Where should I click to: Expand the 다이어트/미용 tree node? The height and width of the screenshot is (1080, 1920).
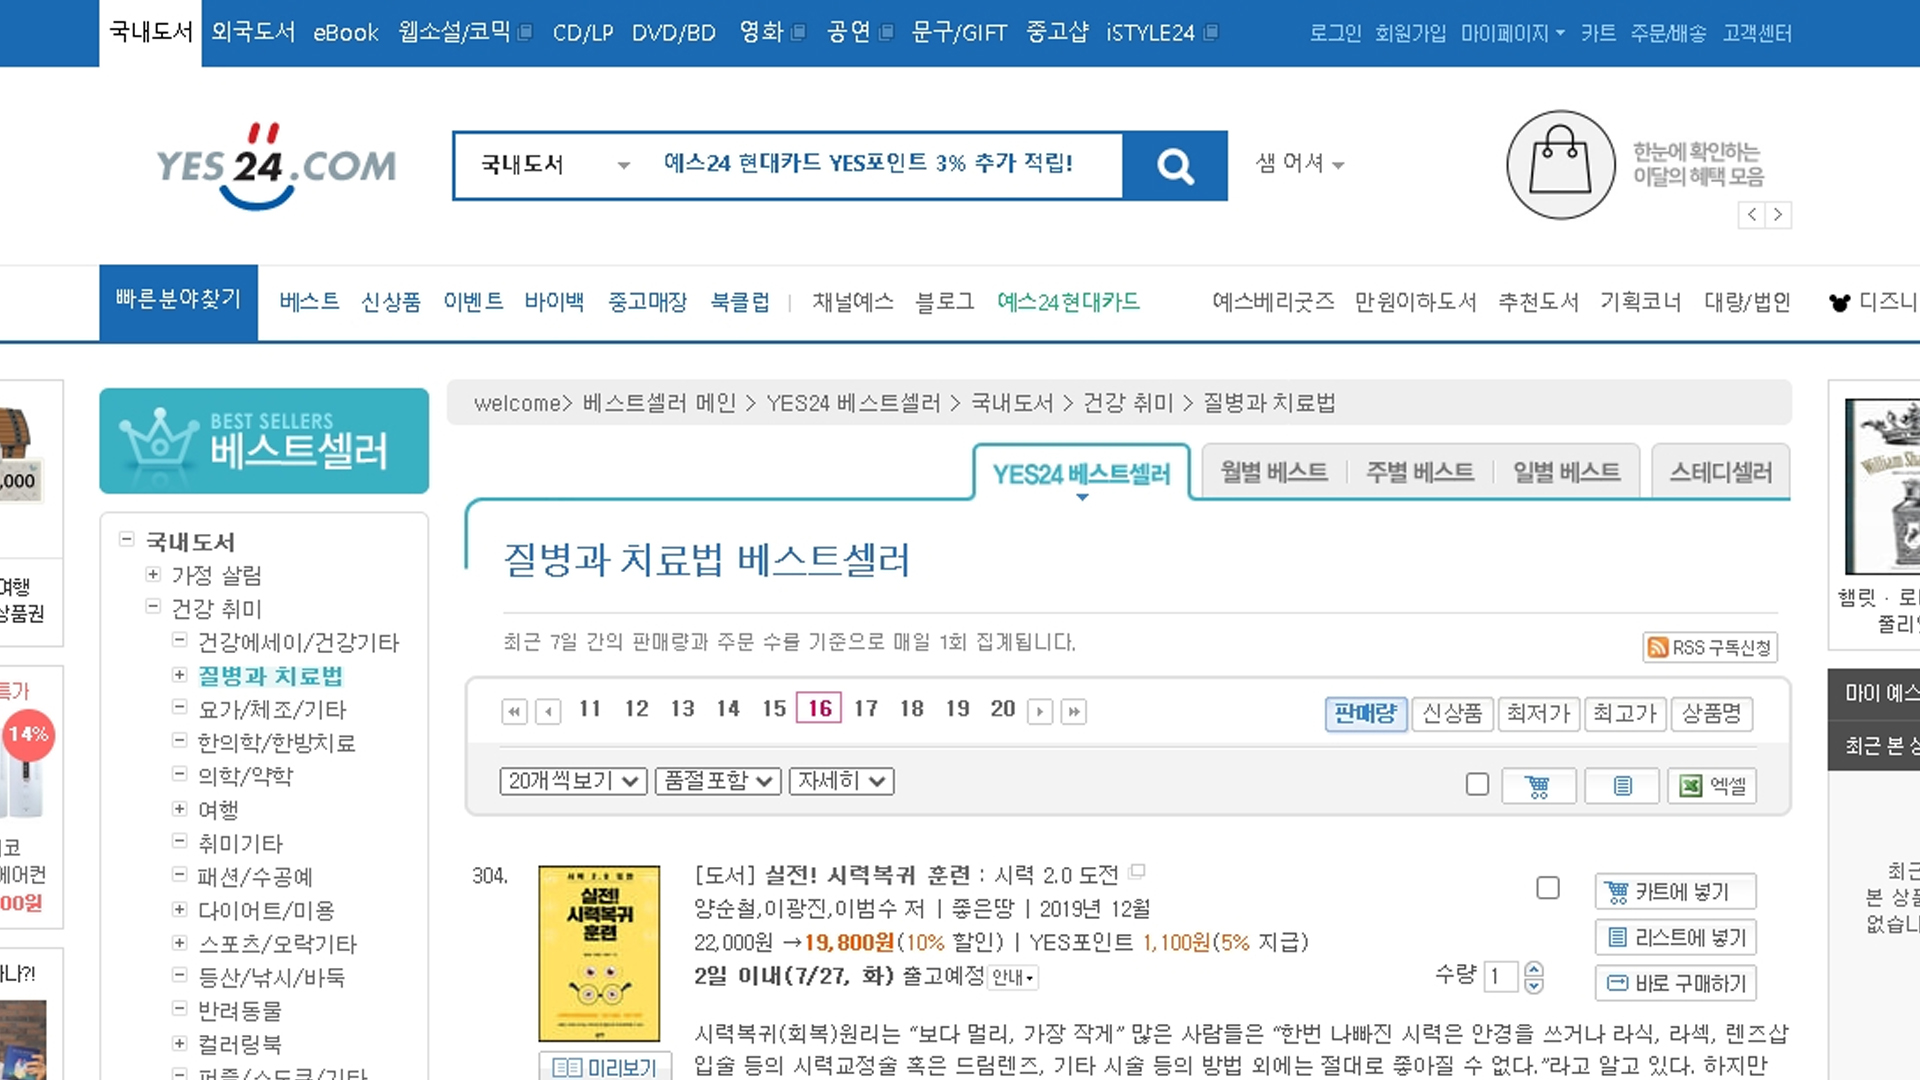coord(179,909)
